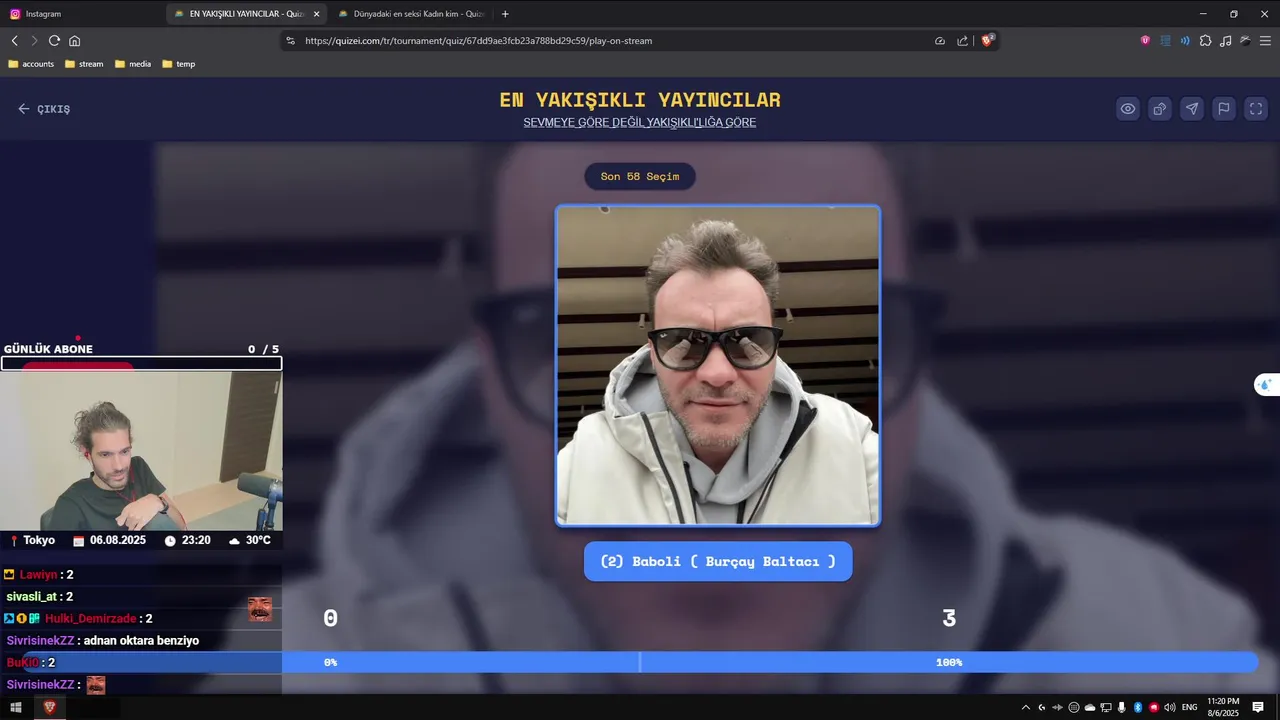
Task: Click the streamer webcam overlay
Action: 141,451
